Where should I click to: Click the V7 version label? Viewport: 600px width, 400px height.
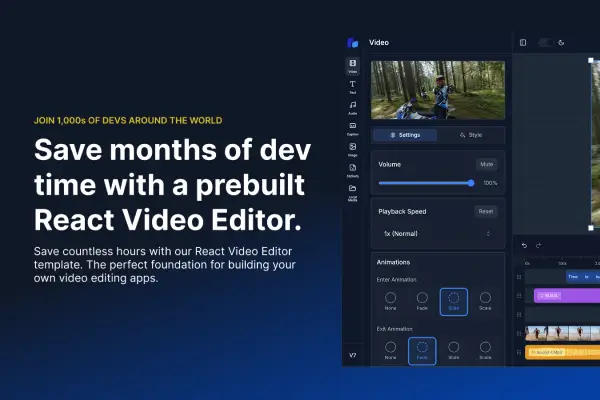[352, 355]
